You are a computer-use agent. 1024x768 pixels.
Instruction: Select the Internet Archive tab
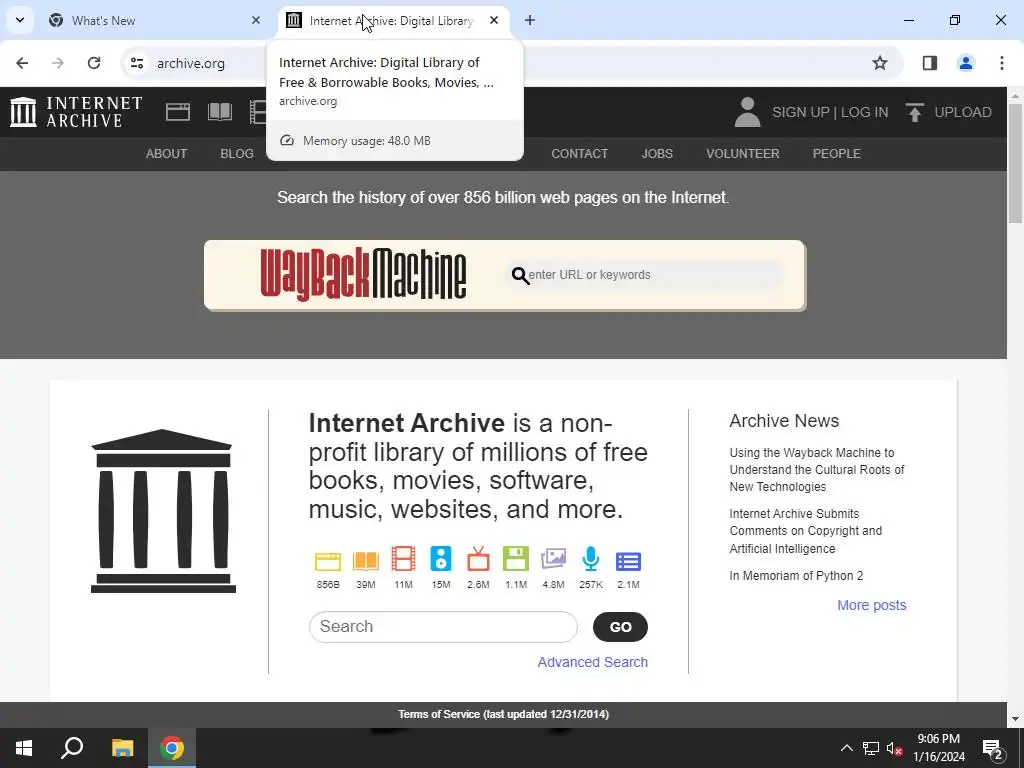391,20
